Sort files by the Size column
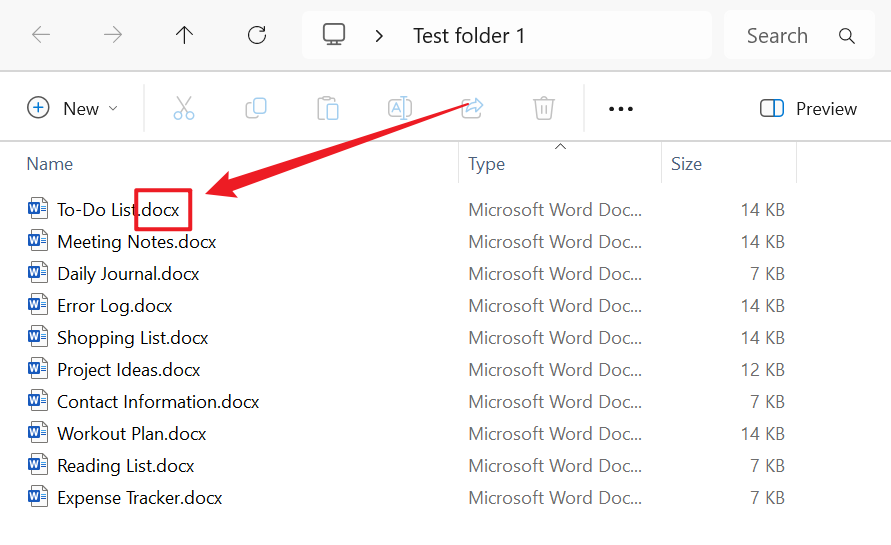 (686, 164)
